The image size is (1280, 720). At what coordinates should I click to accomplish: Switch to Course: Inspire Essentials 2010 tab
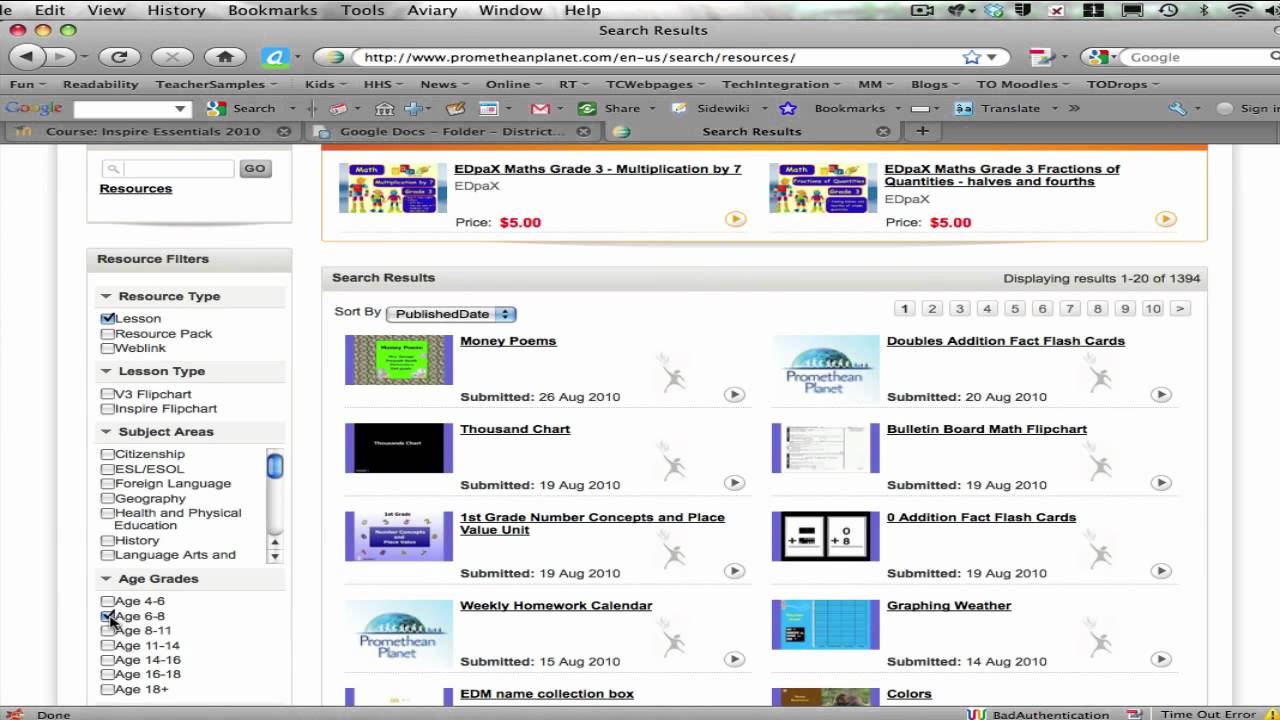[152, 131]
